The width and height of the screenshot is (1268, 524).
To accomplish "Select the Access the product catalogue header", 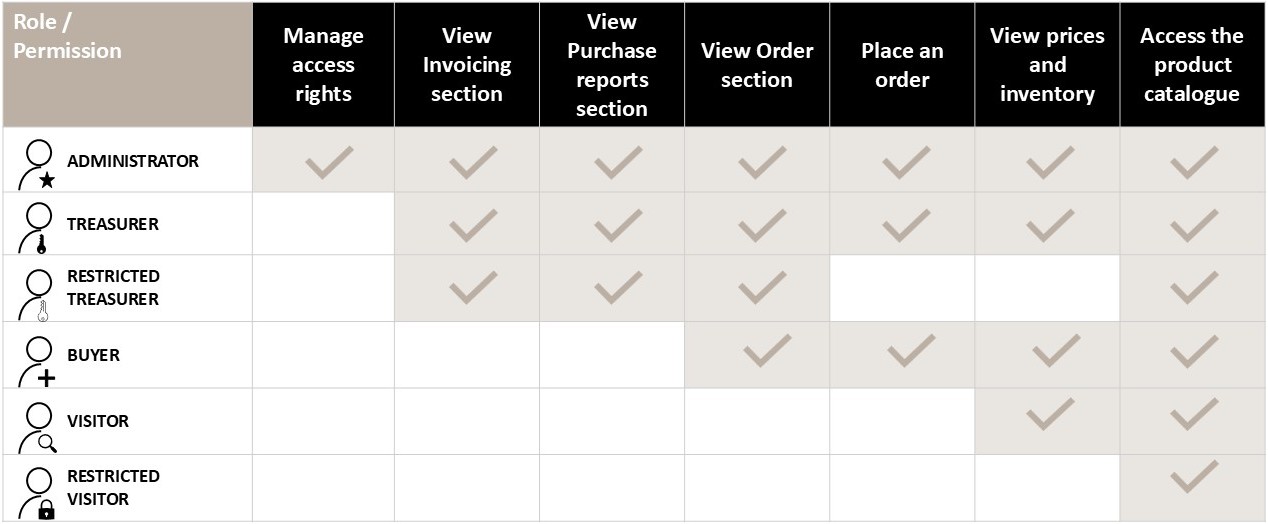I will (1192, 65).
